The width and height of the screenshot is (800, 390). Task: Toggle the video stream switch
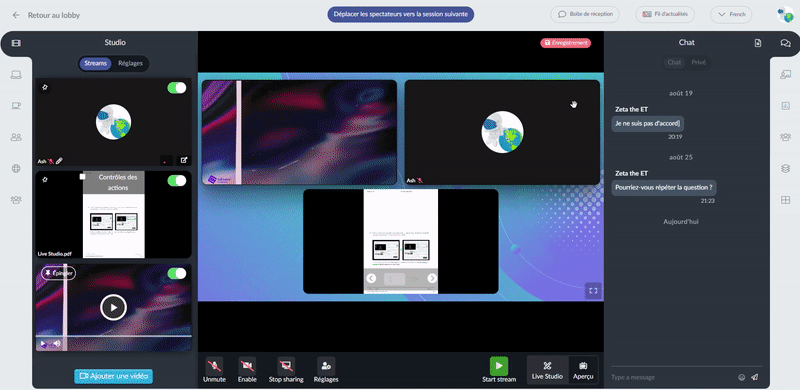[x=177, y=274]
